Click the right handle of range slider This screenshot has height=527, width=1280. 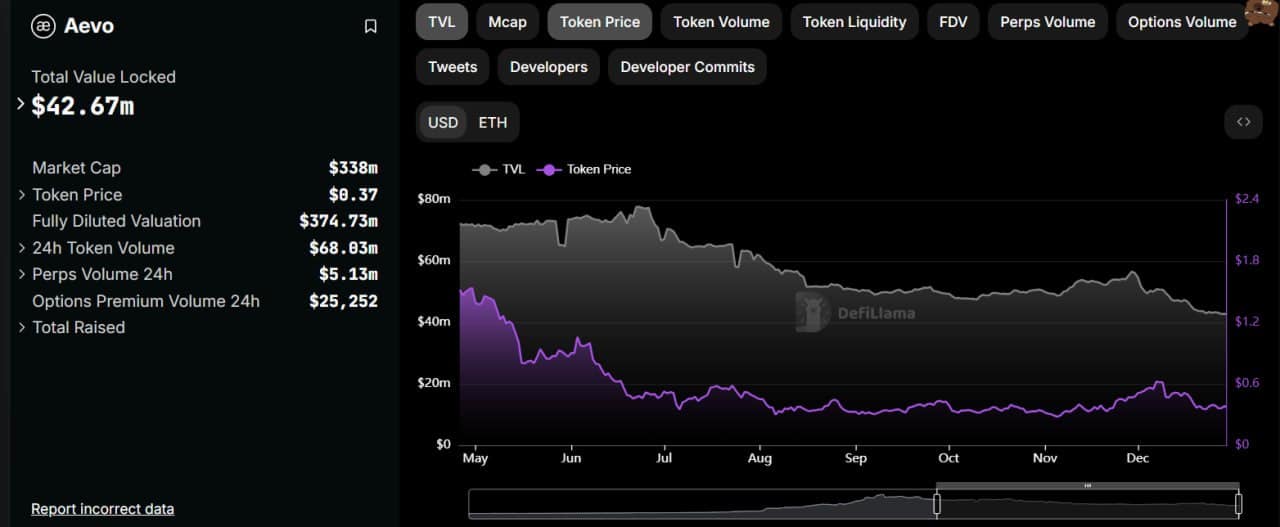[x=1238, y=504]
